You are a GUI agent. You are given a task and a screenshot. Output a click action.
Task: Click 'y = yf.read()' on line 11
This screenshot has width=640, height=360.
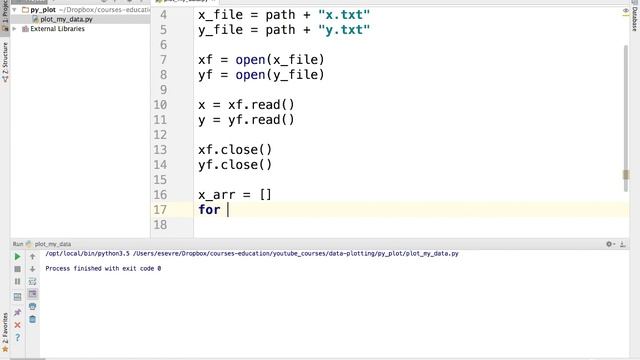pos(246,120)
